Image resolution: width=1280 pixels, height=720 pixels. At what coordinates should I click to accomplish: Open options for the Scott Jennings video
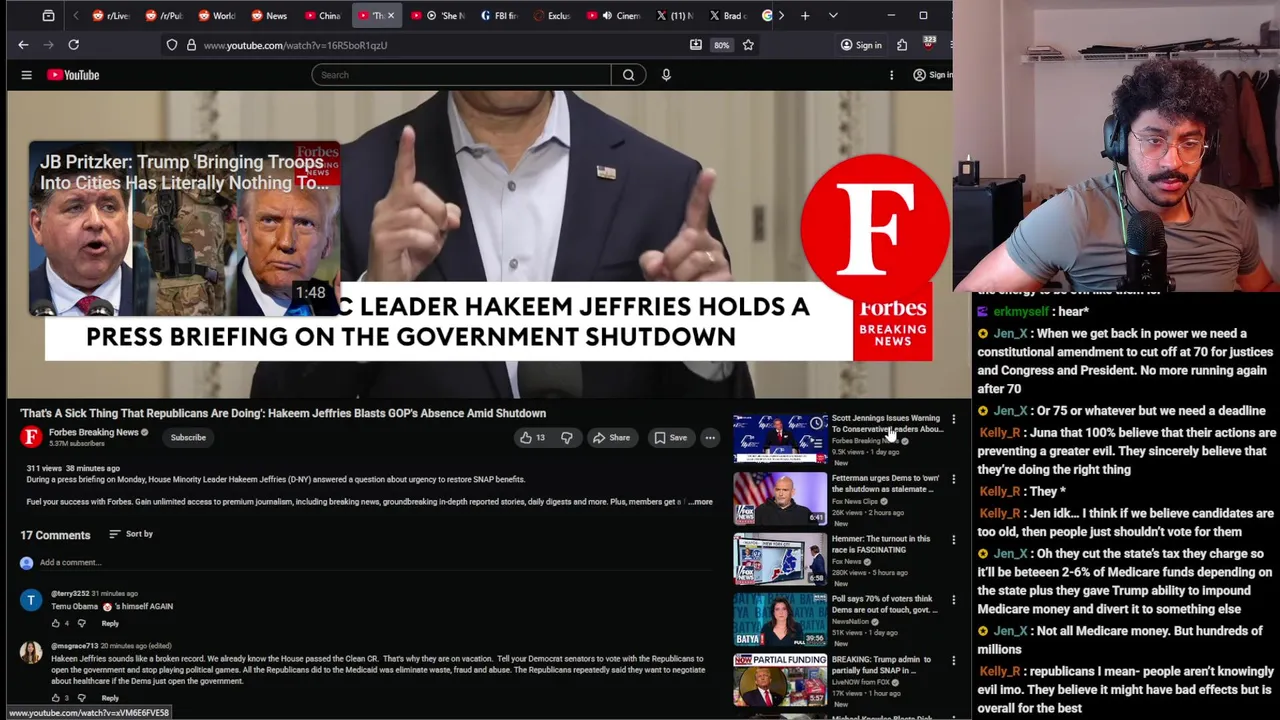tap(953, 420)
